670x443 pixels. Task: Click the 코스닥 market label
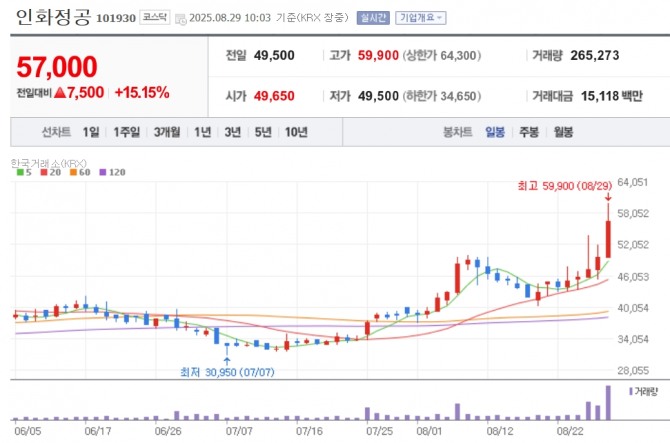click(155, 17)
